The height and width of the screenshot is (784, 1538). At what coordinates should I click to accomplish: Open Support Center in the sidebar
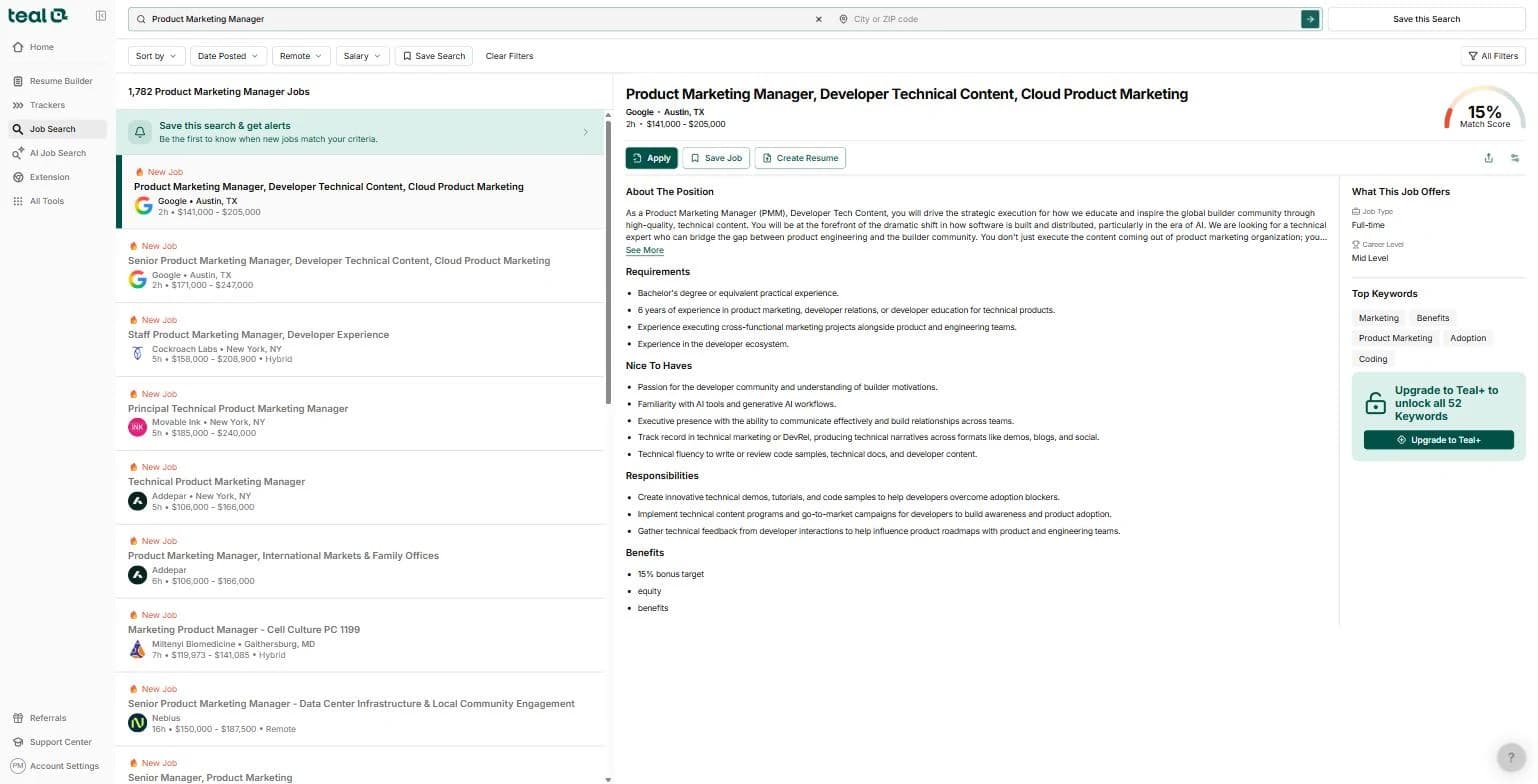56,742
